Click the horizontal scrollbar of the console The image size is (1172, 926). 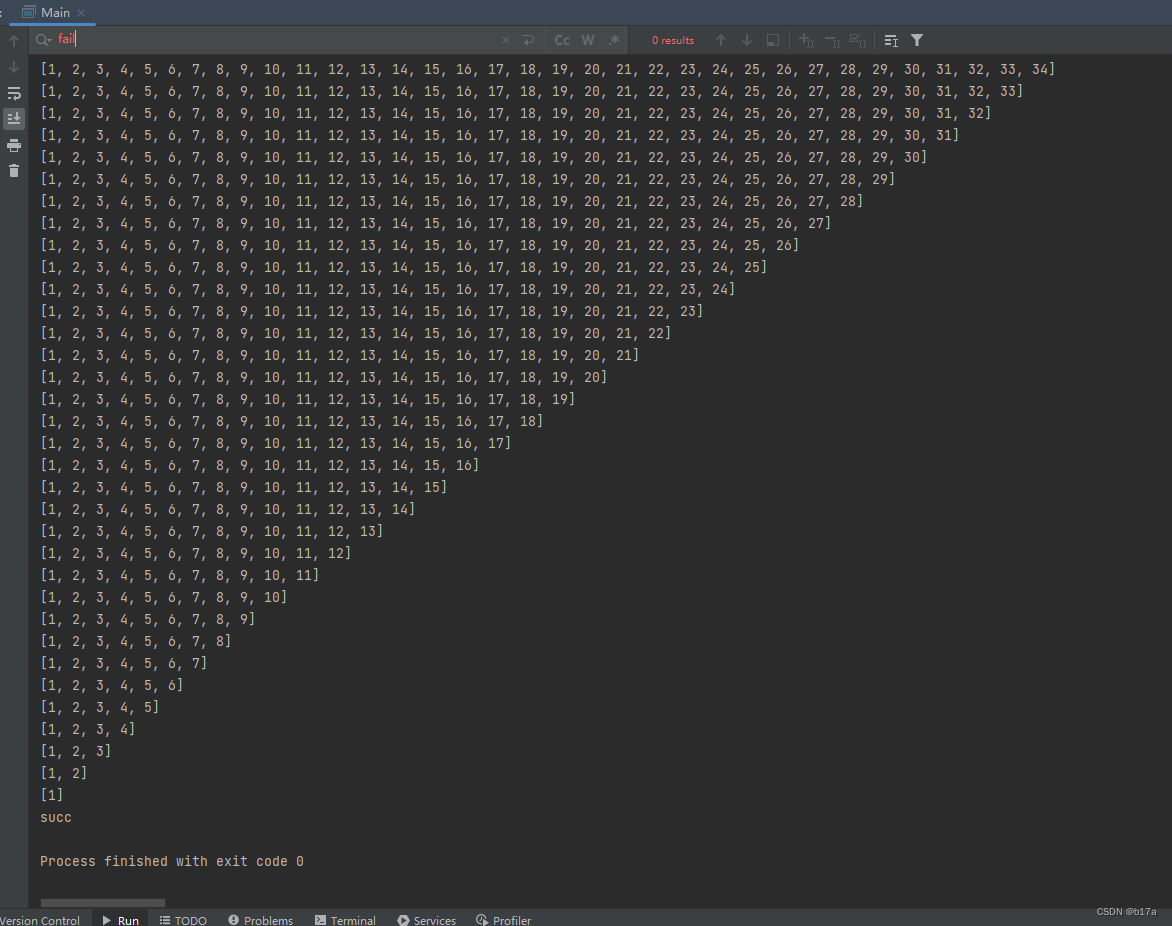(102, 903)
